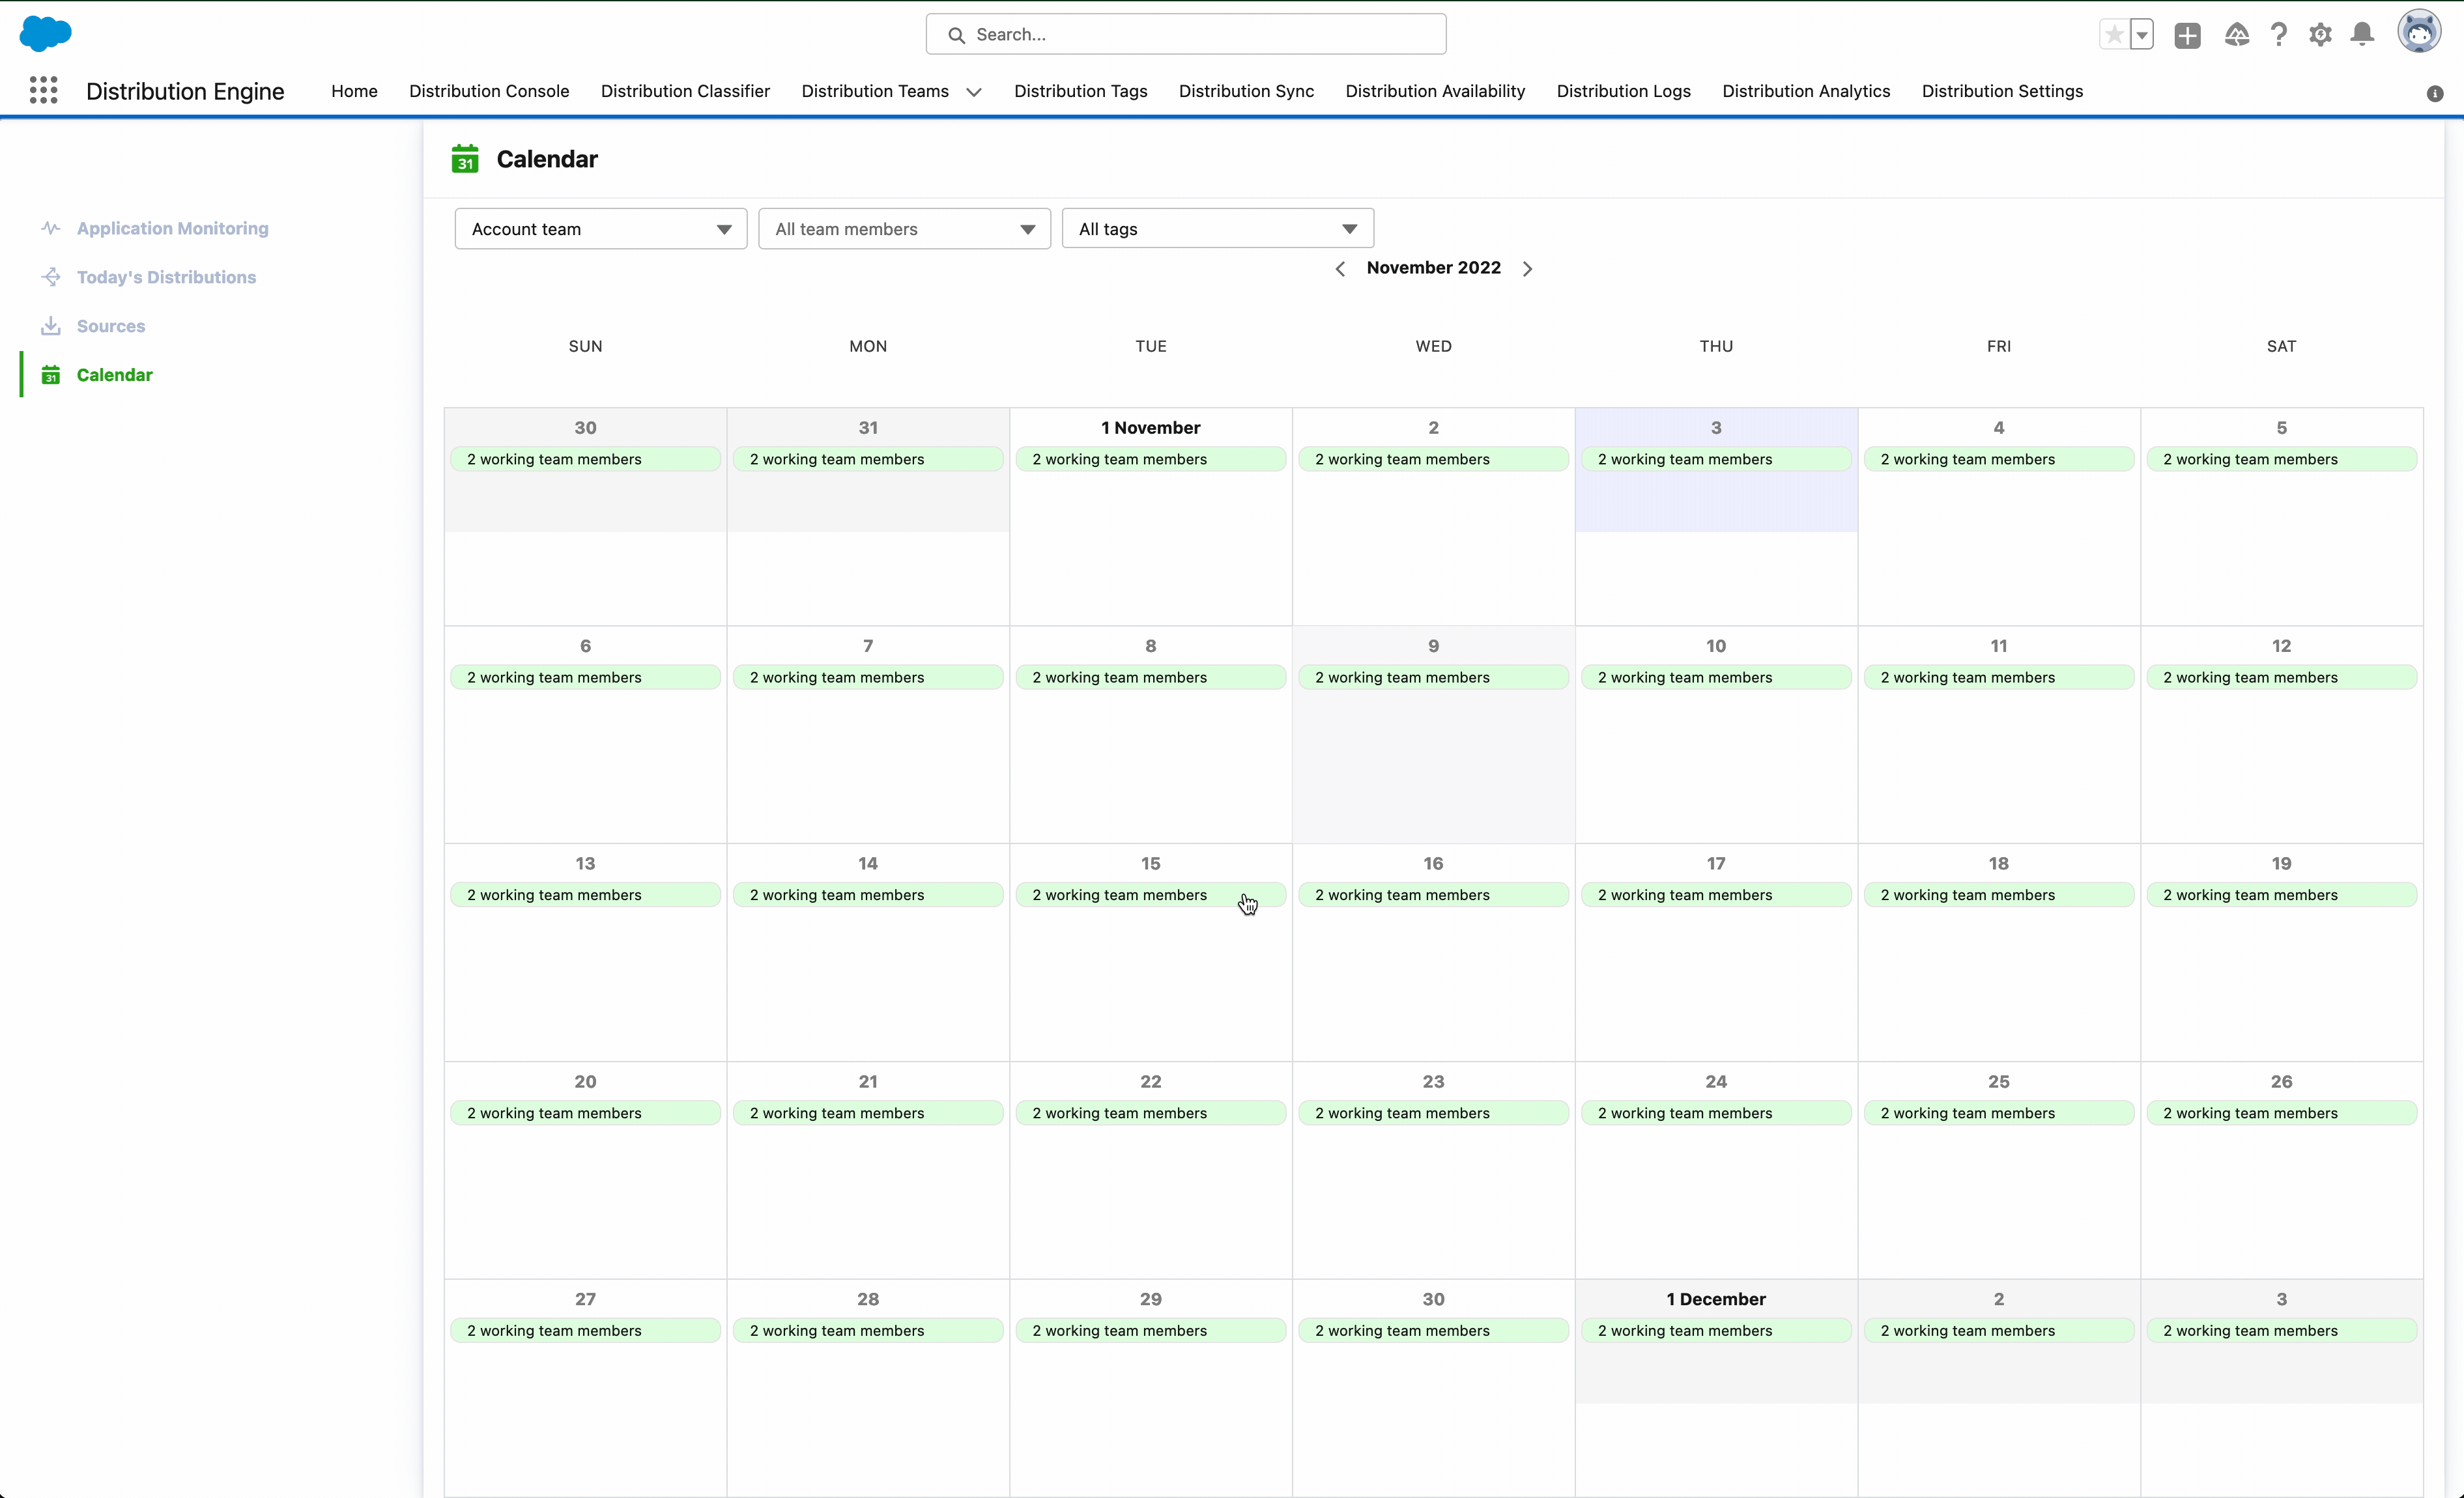Click working team members on November 9
Image resolution: width=2464 pixels, height=1498 pixels.
tap(1433, 677)
